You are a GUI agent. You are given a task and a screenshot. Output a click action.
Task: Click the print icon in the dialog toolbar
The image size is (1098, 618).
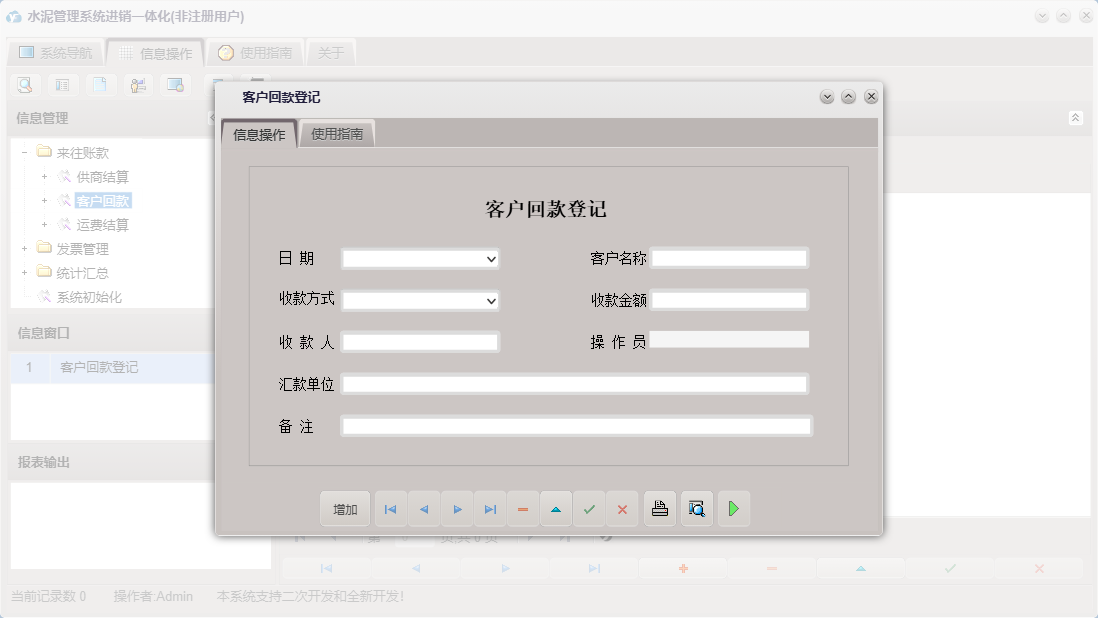tap(659, 508)
